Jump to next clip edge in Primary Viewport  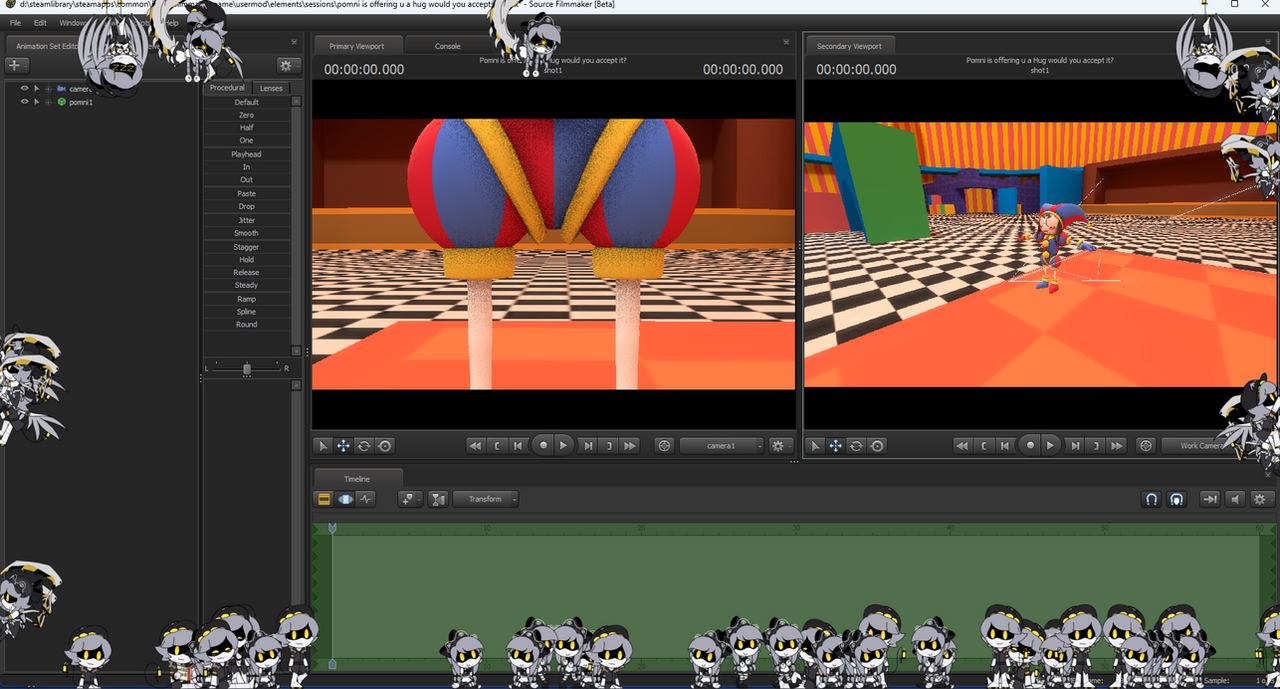(609, 446)
